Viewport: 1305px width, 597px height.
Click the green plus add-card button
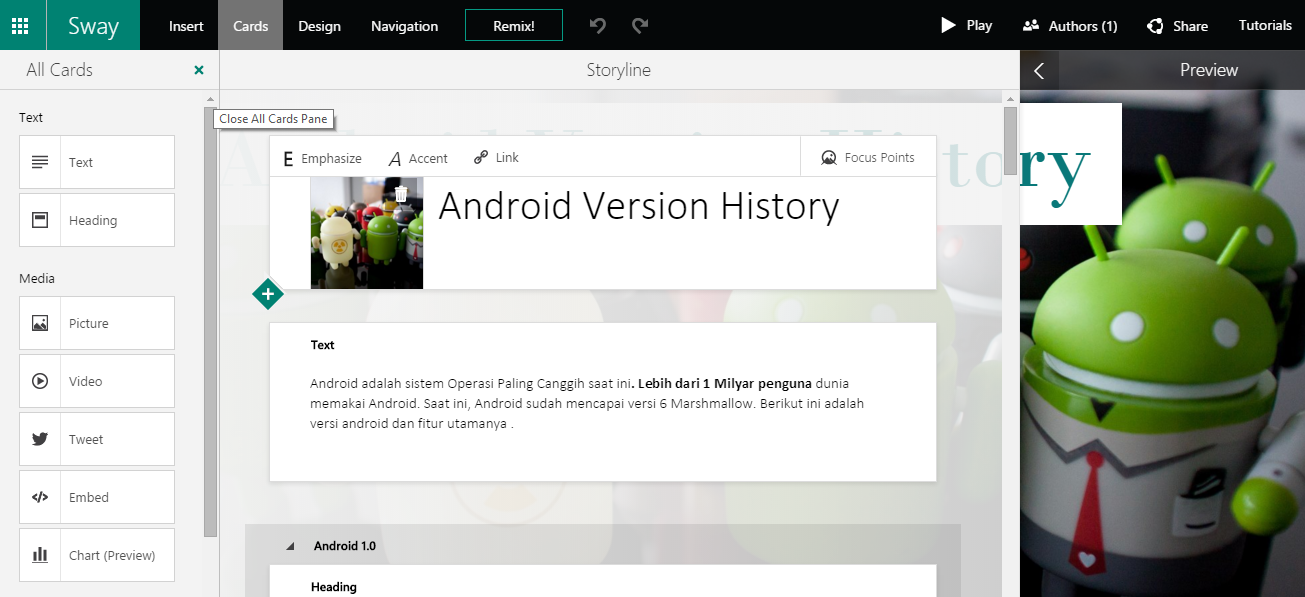click(268, 294)
